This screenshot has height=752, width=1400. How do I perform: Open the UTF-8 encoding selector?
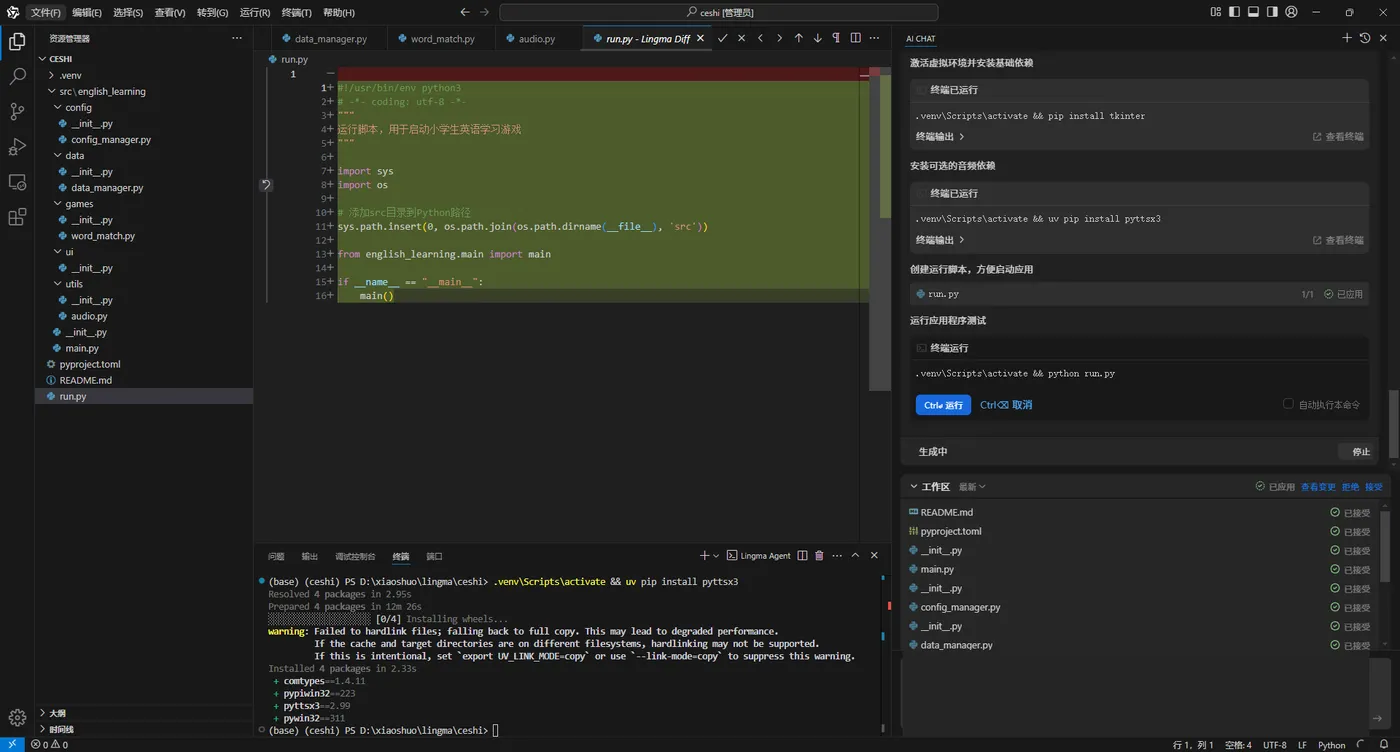point(1275,745)
